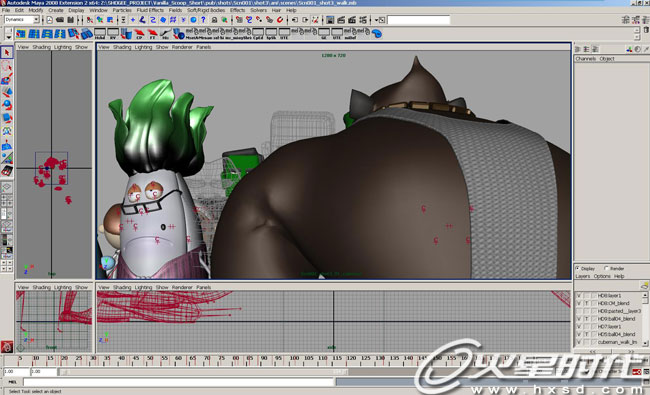Click the FT shelf button
The height and width of the screenshot is (395, 650).
point(153,34)
